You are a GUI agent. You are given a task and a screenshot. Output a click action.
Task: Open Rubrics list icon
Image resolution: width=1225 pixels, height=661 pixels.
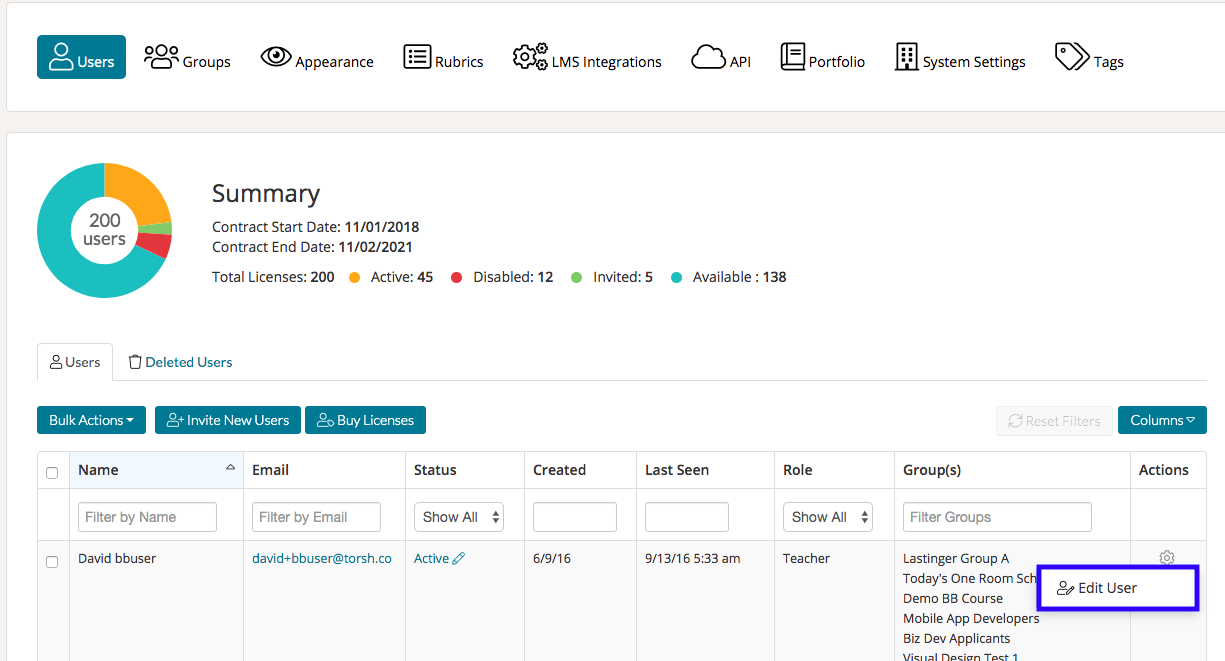tap(417, 56)
